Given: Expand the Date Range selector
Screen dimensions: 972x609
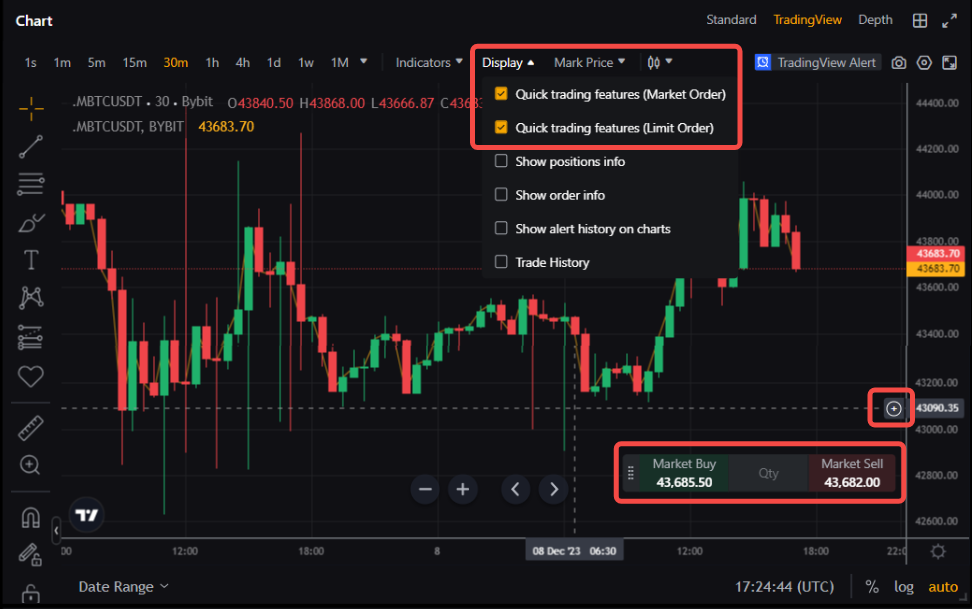Looking at the screenshot, I should point(123,587).
